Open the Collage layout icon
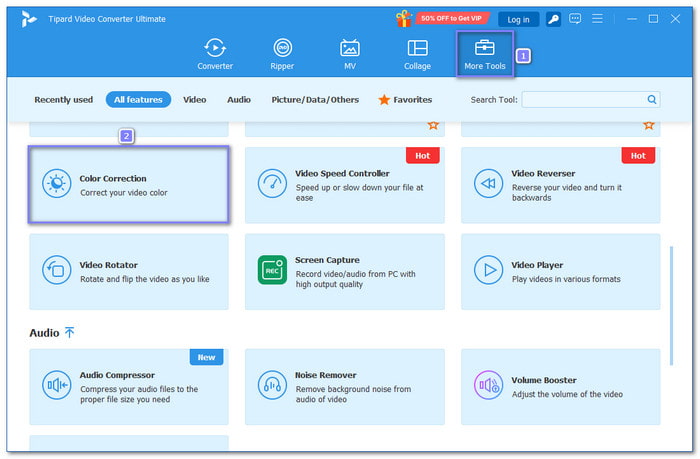This screenshot has width=700, height=459. point(417,48)
